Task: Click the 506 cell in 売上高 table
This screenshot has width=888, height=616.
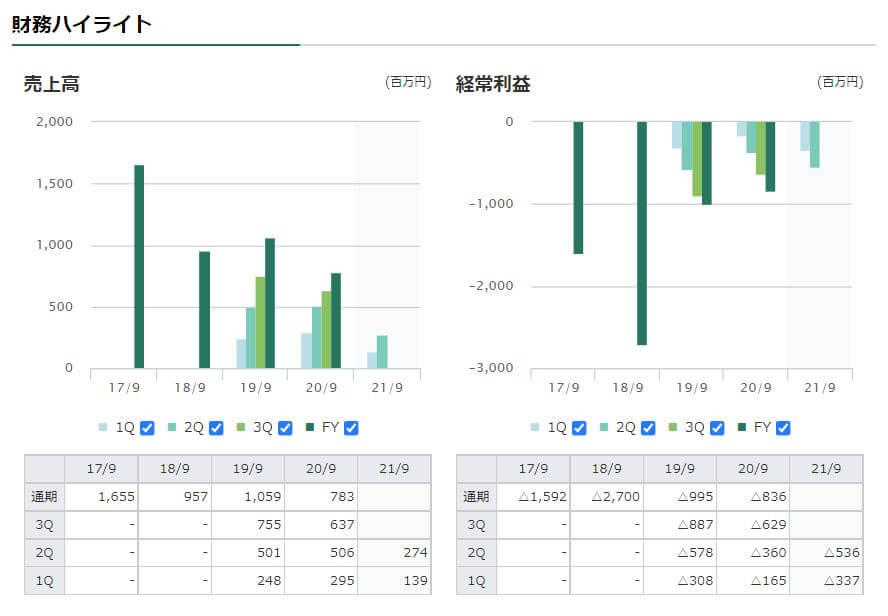Action: [x=321, y=553]
